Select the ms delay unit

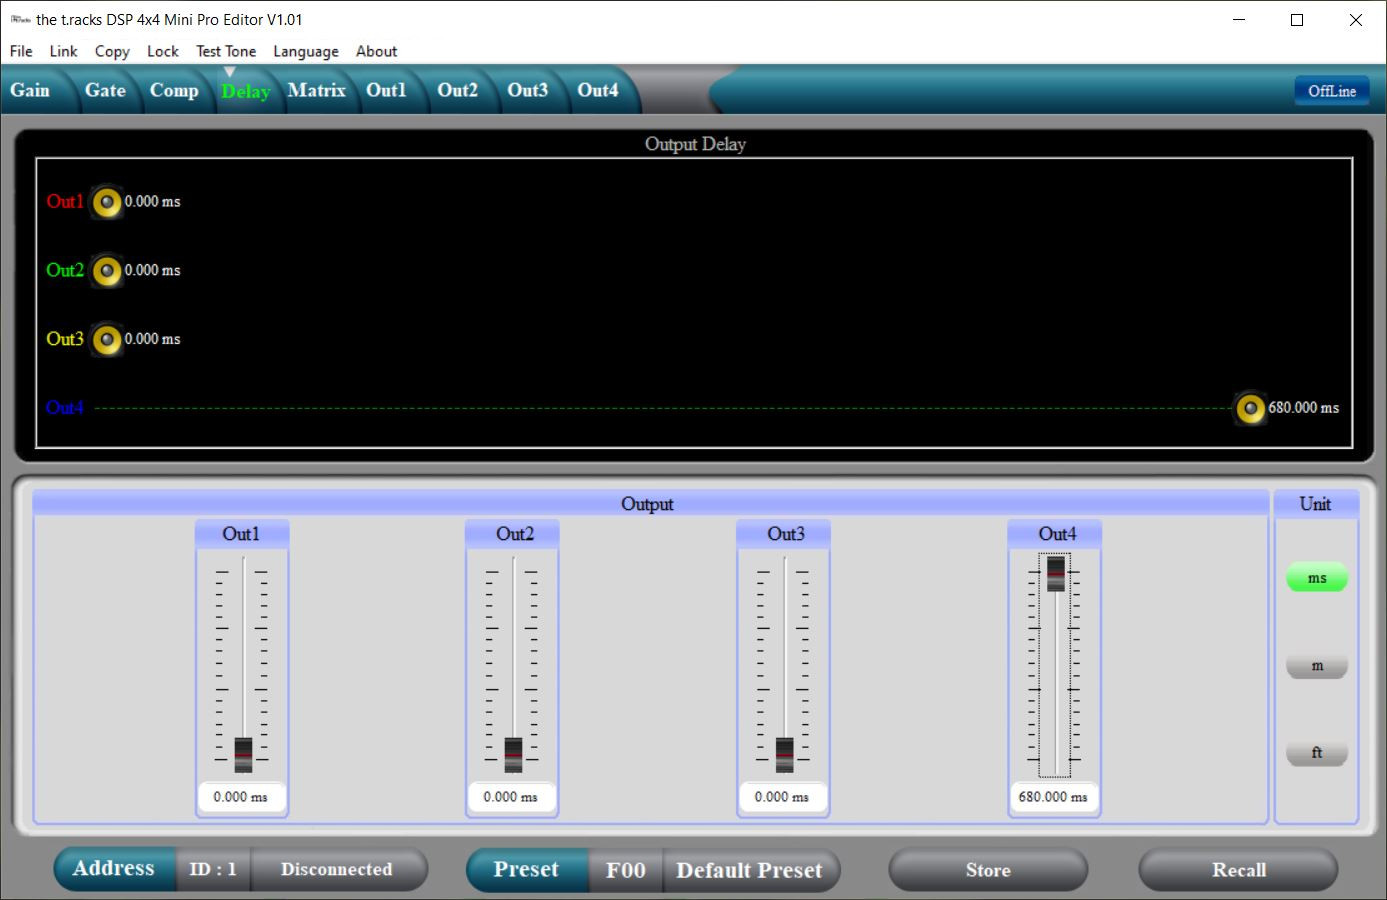pos(1317,578)
